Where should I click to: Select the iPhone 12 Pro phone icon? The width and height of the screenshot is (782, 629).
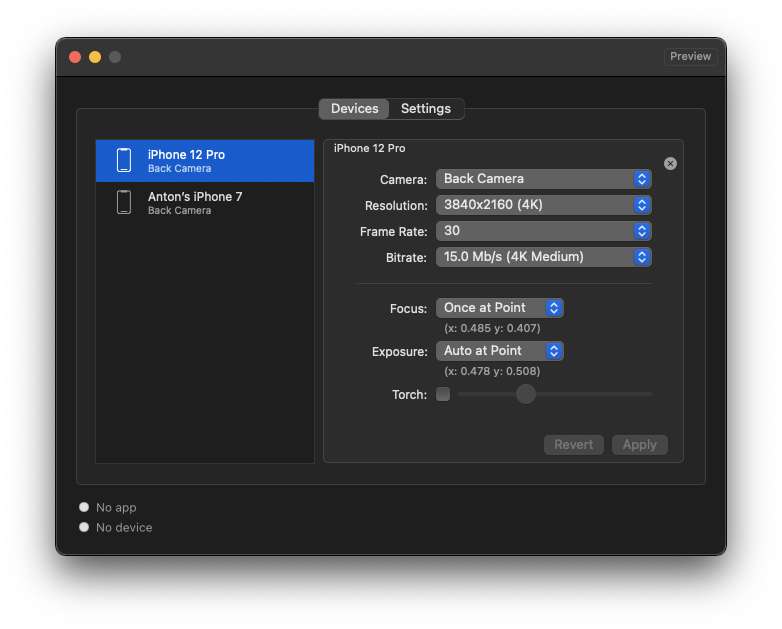(x=124, y=160)
